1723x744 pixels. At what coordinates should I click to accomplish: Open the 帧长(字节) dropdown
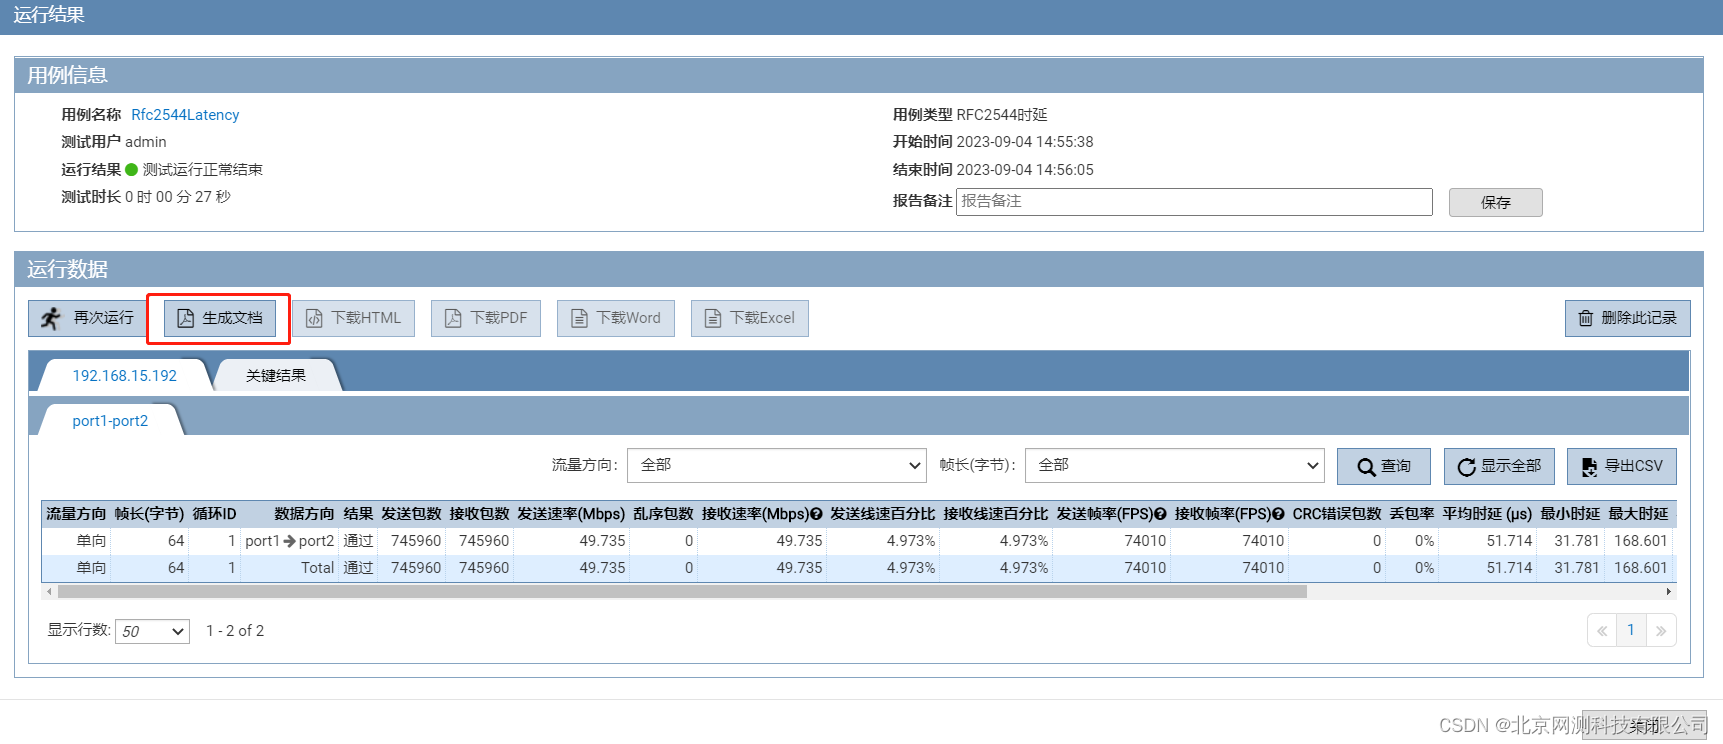tap(1175, 465)
